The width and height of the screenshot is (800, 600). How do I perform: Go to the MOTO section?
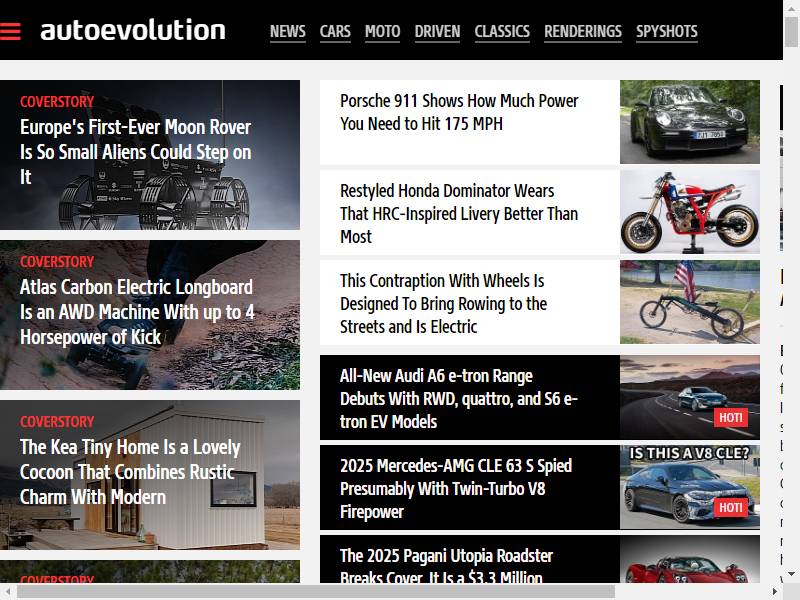(383, 32)
